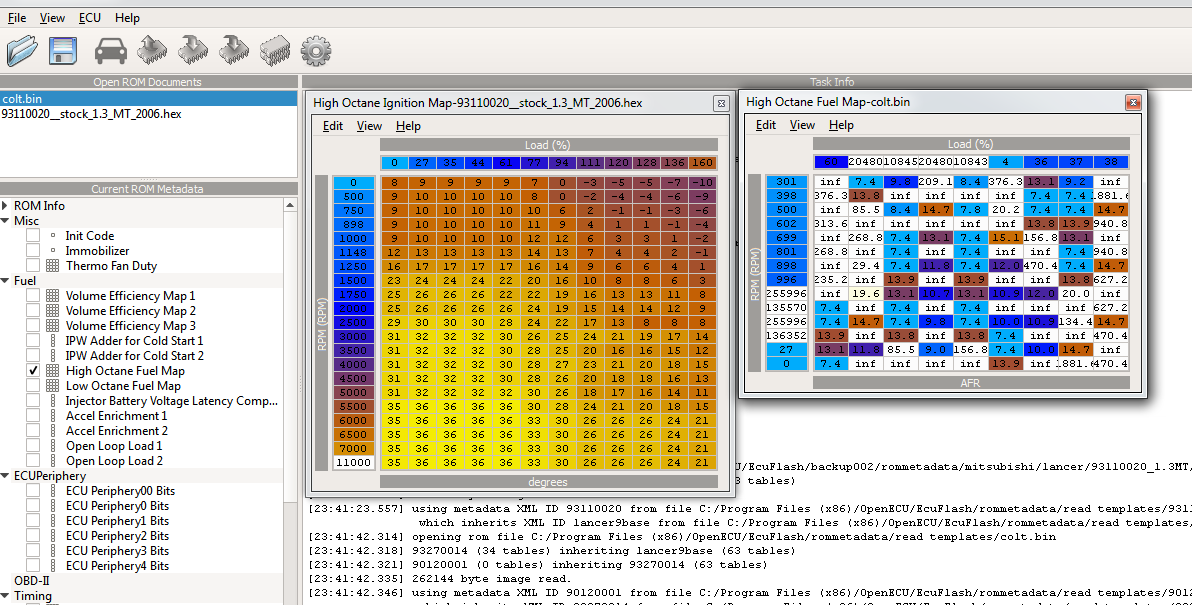Select 93110020__stock_1.3_MT_2006.hex in Open ROM Documents
The height and width of the screenshot is (605, 1192).
point(92,114)
